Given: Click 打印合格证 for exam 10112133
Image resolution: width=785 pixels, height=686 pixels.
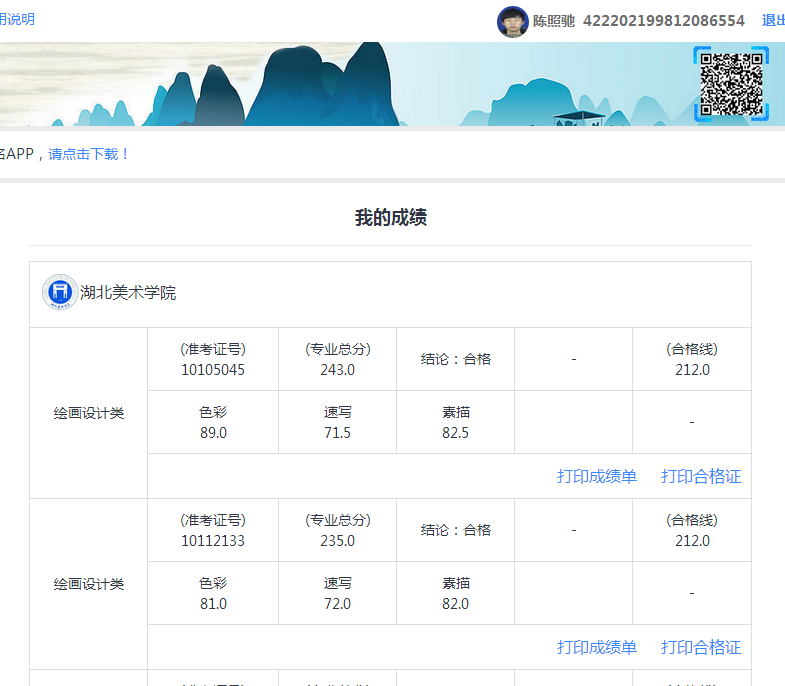Looking at the screenshot, I should (701, 647).
